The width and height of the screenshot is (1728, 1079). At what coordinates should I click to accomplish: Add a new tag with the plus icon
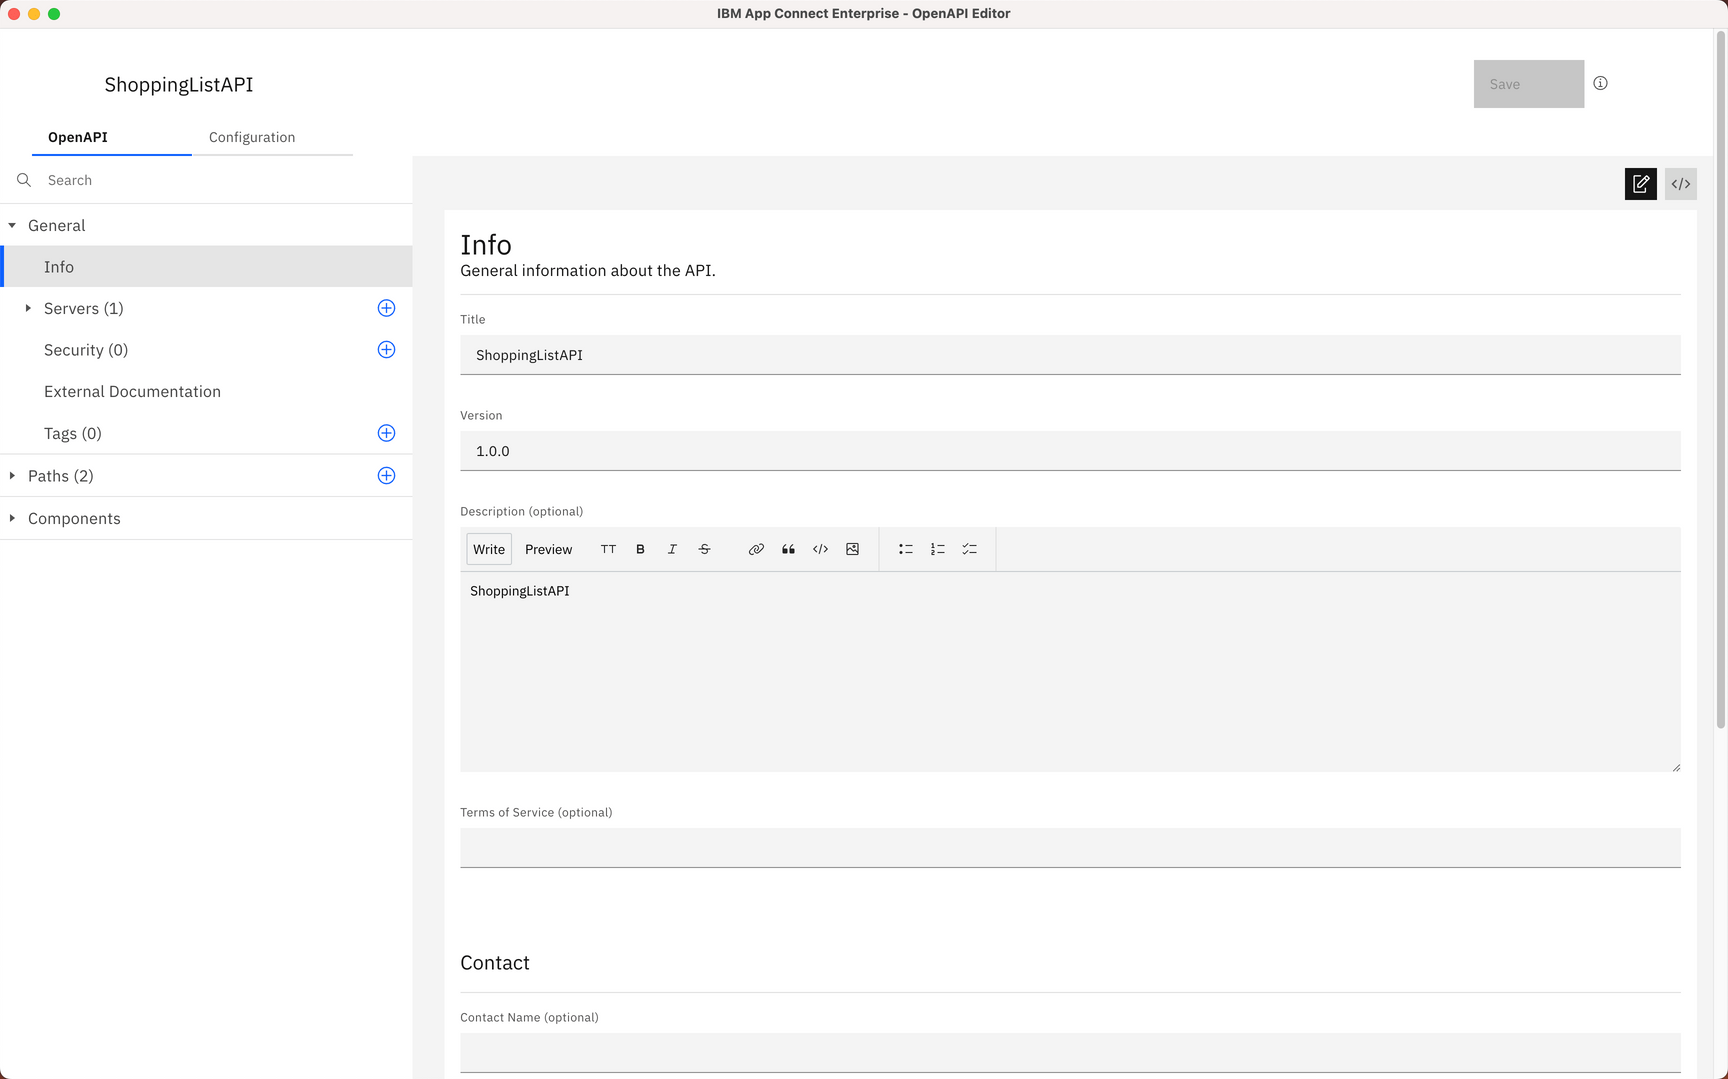click(x=386, y=433)
